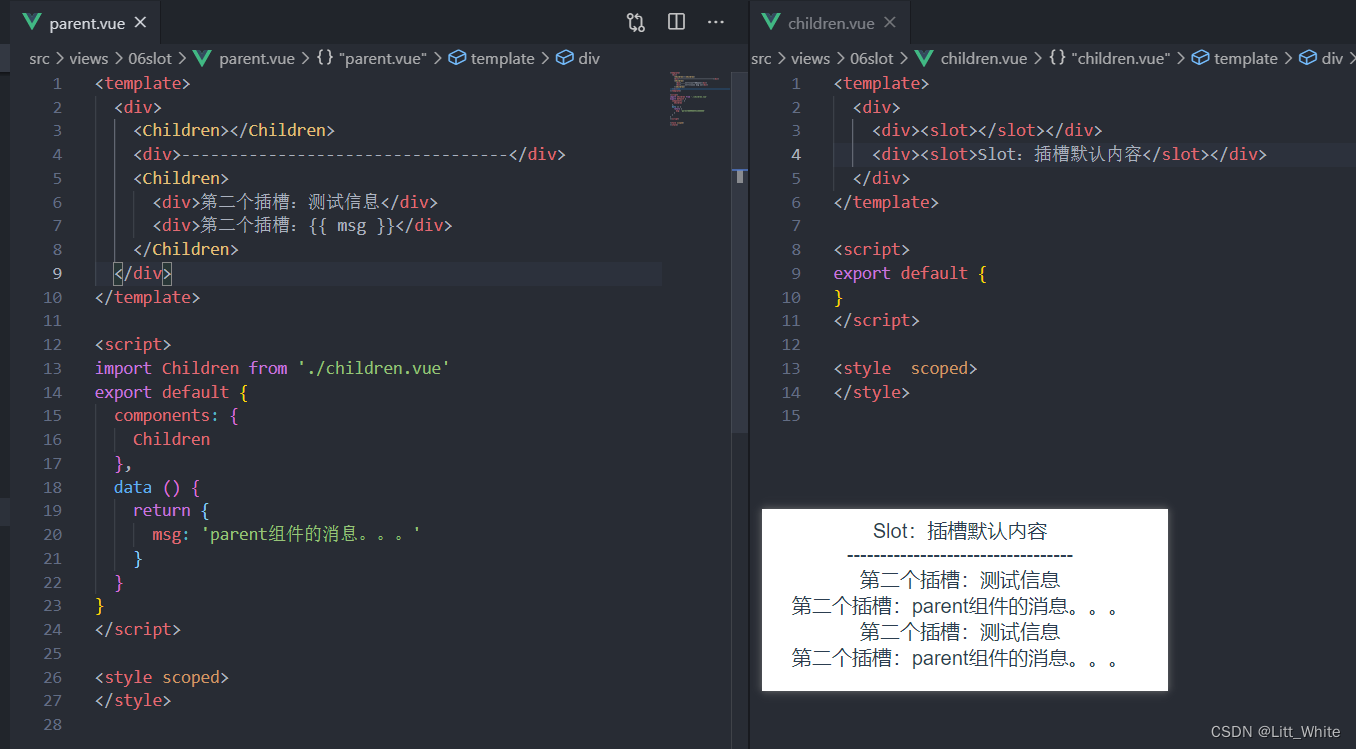This screenshot has height=749, width=1356.
Task: Click the msg: 'parent组件的消息。。。' line
Action: pyautogui.click(x=287, y=534)
